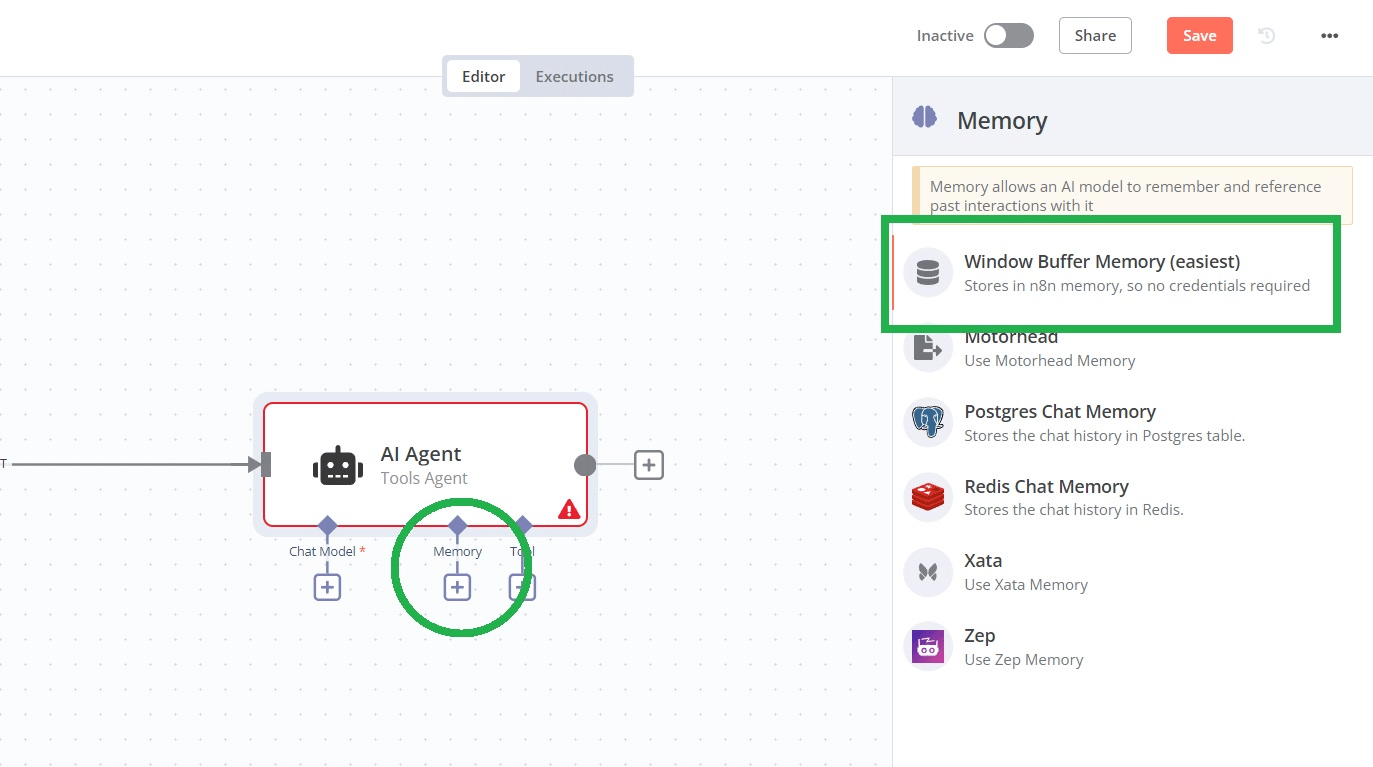The height and width of the screenshot is (767, 1373).
Task: Click 'Use Xata Memory' description
Action: point(1026,585)
